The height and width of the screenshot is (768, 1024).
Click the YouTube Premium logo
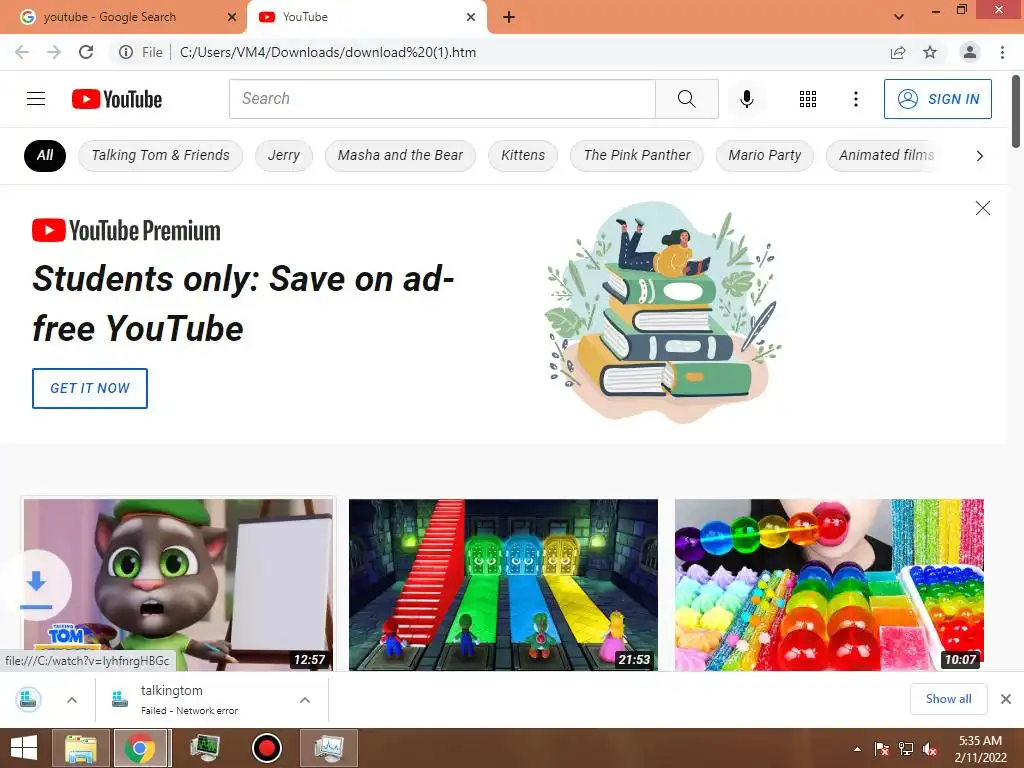126,231
